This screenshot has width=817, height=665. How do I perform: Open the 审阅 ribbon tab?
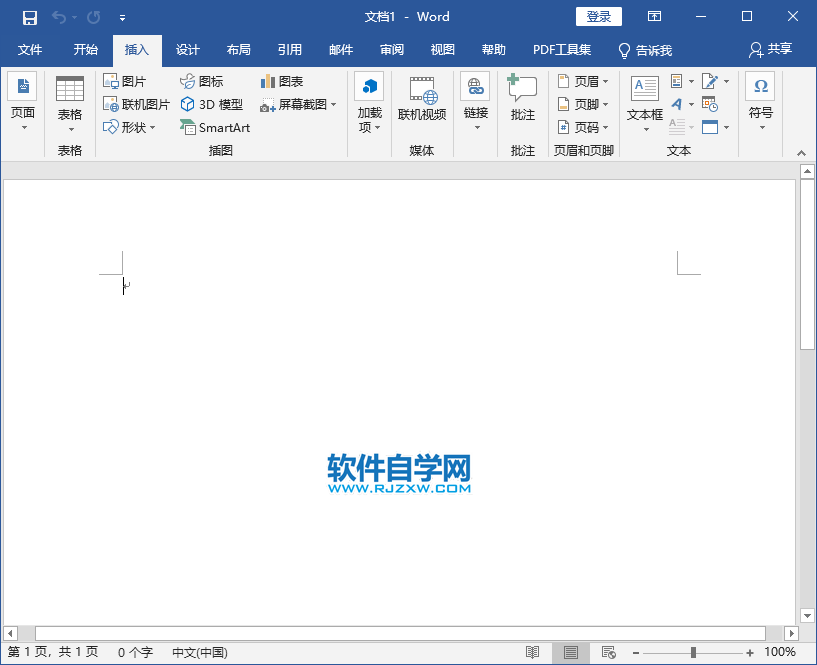(391, 50)
